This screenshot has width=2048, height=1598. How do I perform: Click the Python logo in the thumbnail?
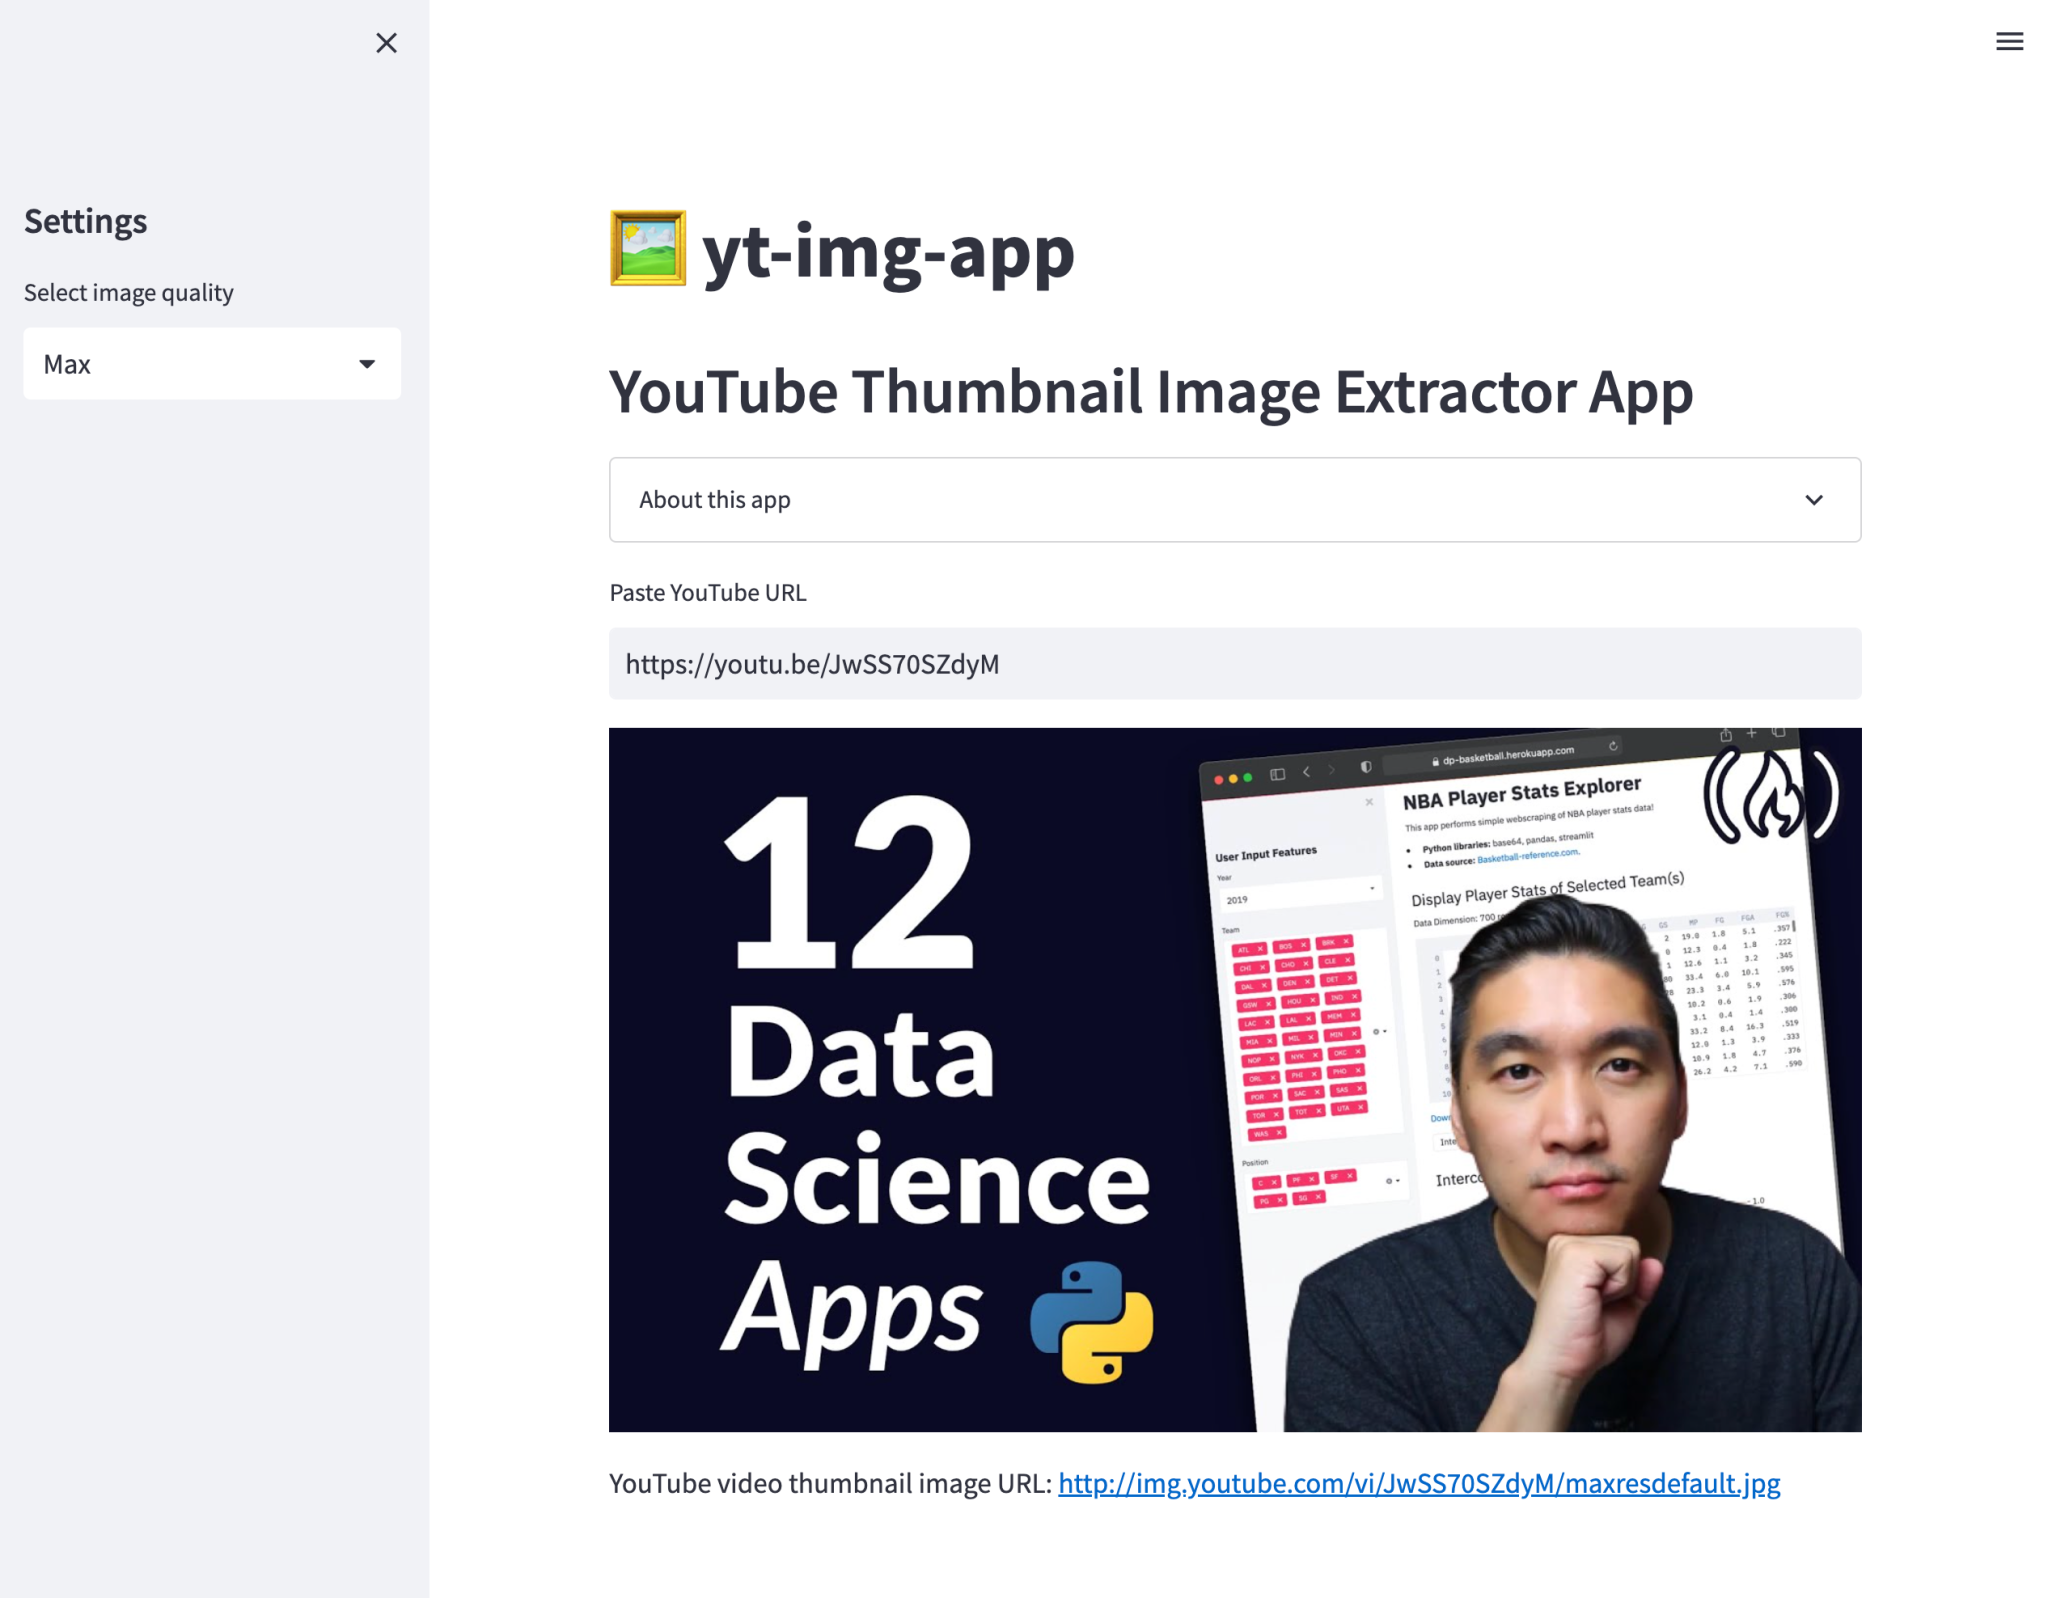pyautogui.click(x=1092, y=1320)
